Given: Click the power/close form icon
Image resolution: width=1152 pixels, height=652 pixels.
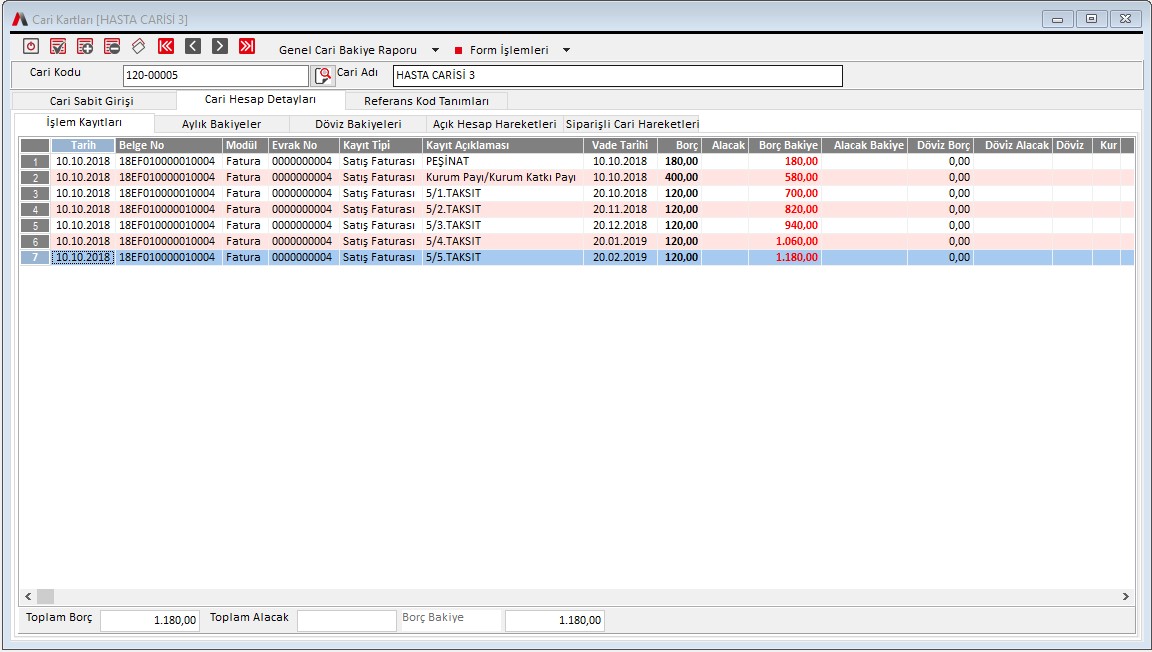Looking at the screenshot, I should [x=31, y=46].
